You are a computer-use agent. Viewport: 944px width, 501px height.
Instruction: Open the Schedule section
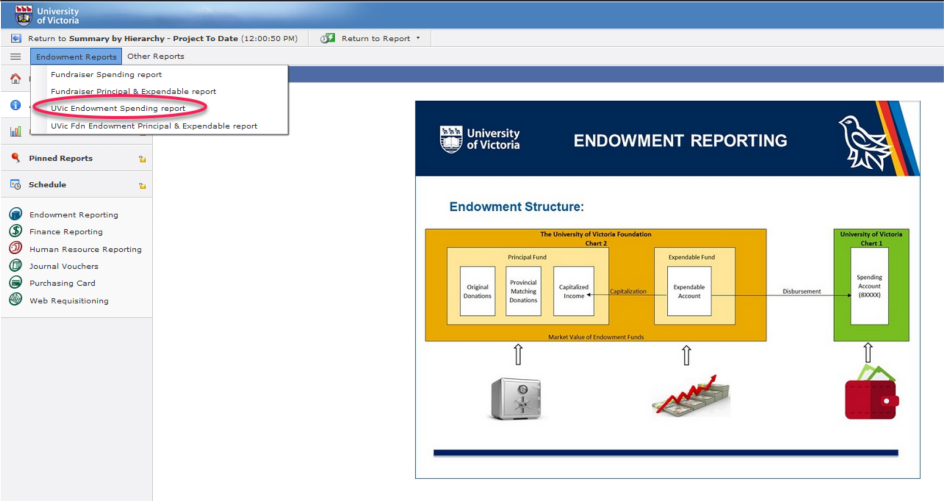(48, 185)
